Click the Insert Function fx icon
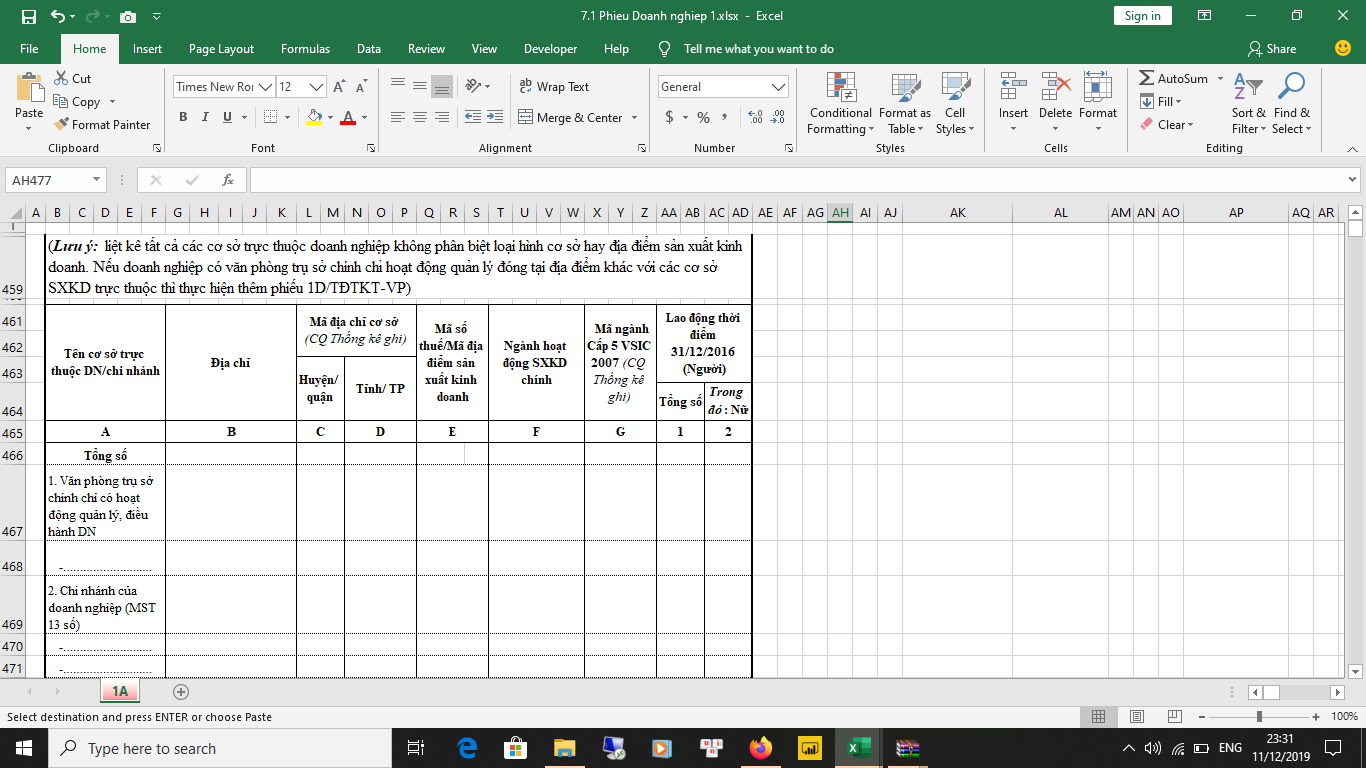Screen dimensions: 1366x768 (228, 180)
